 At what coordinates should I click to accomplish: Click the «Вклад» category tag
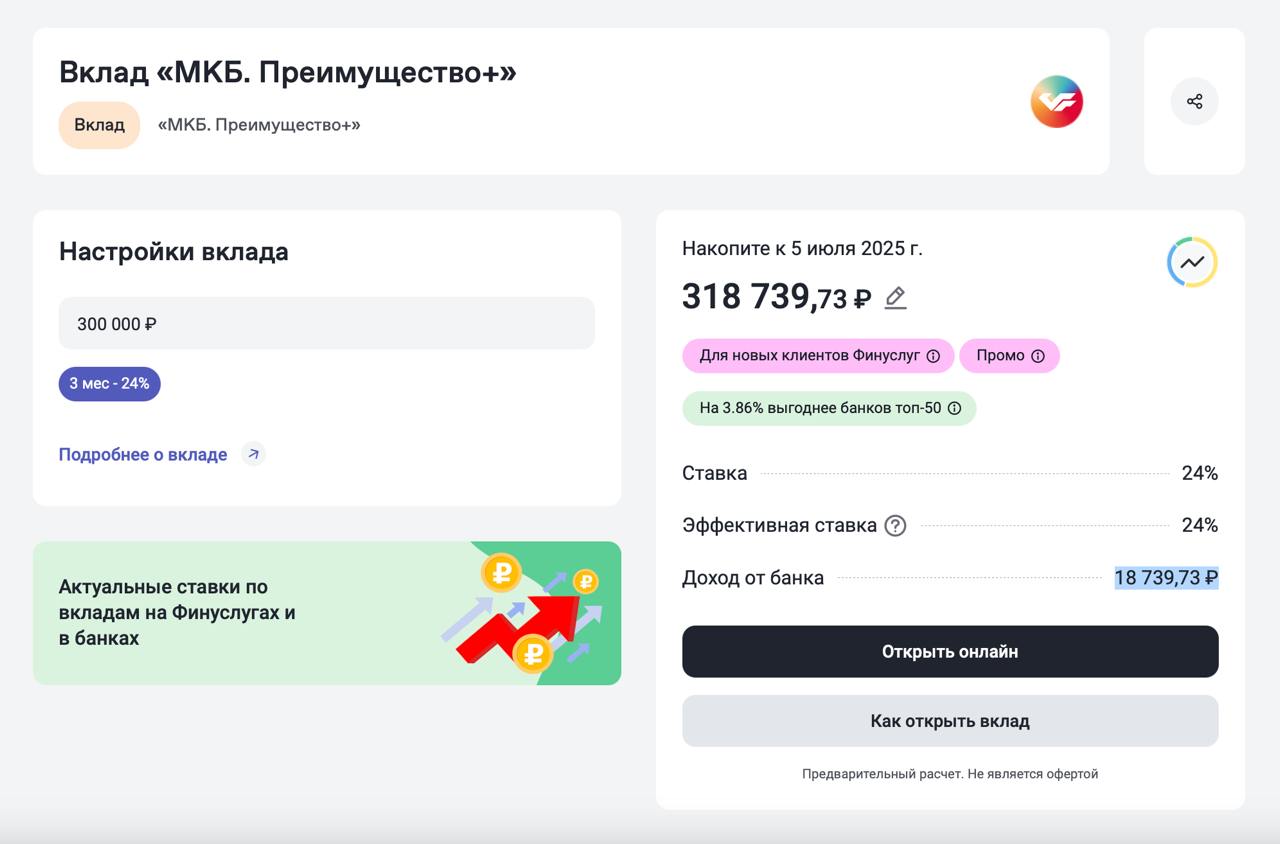click(x=99, y=125)
